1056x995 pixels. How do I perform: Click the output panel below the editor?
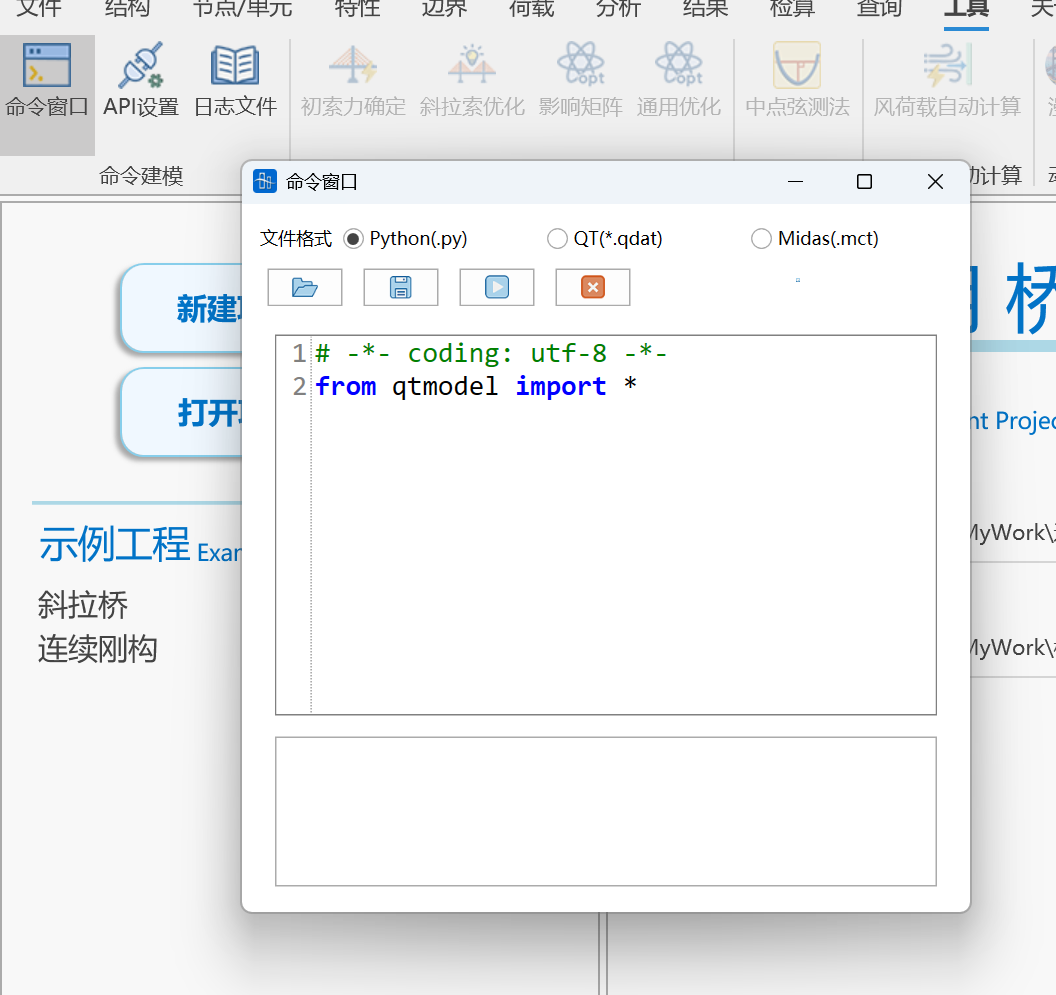point(605,811)
